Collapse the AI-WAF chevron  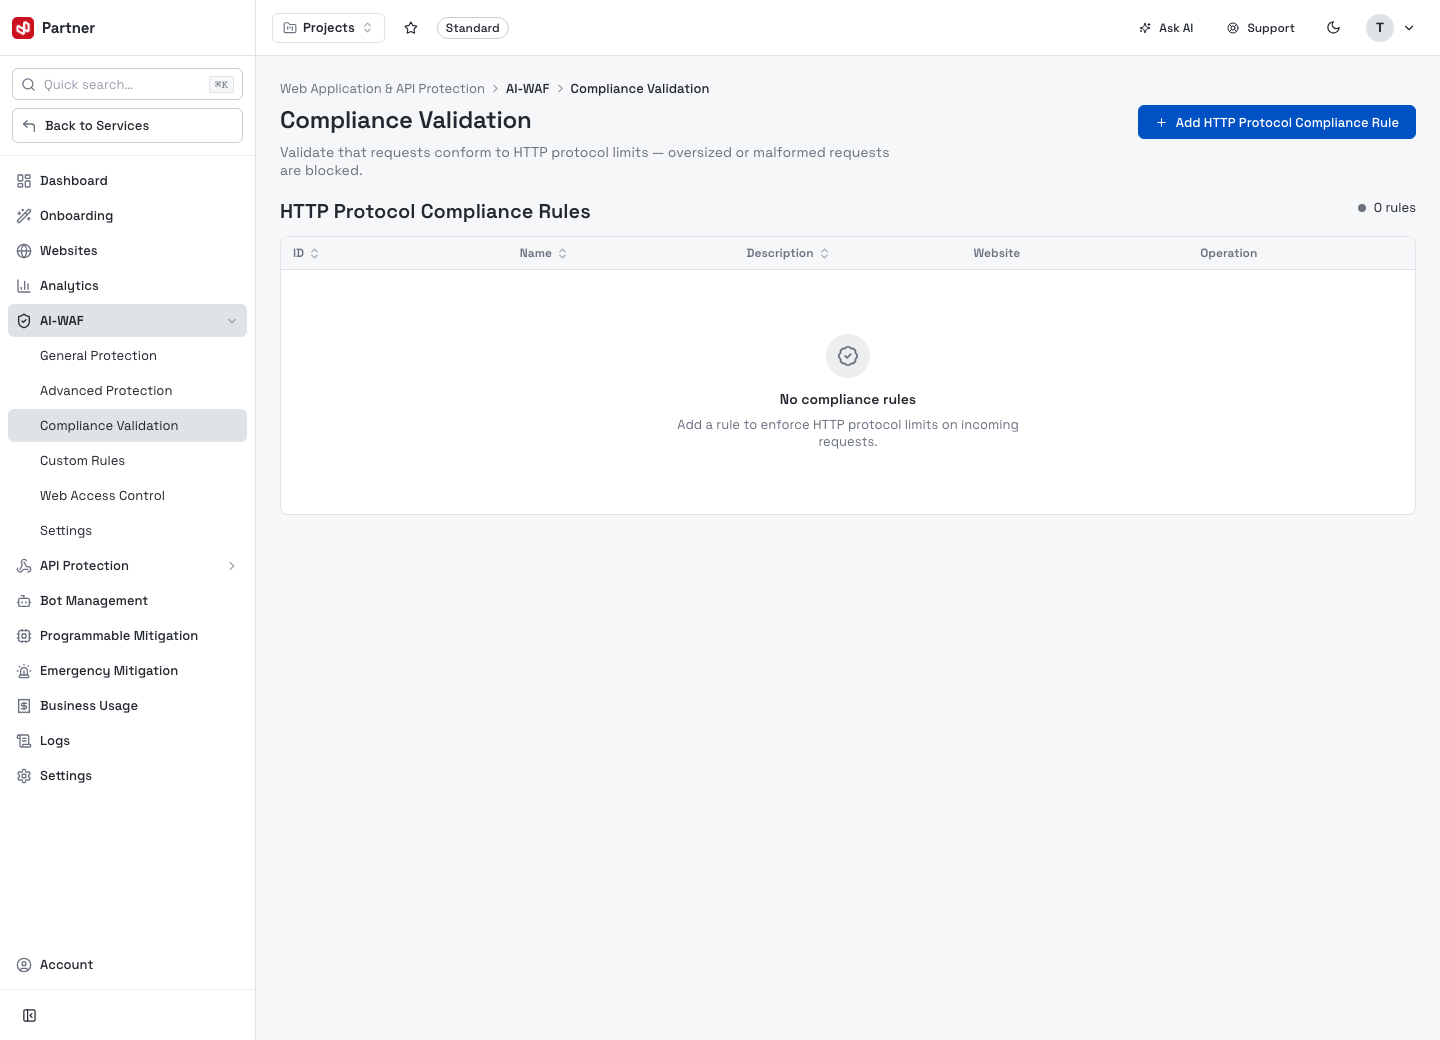point(232,321)
